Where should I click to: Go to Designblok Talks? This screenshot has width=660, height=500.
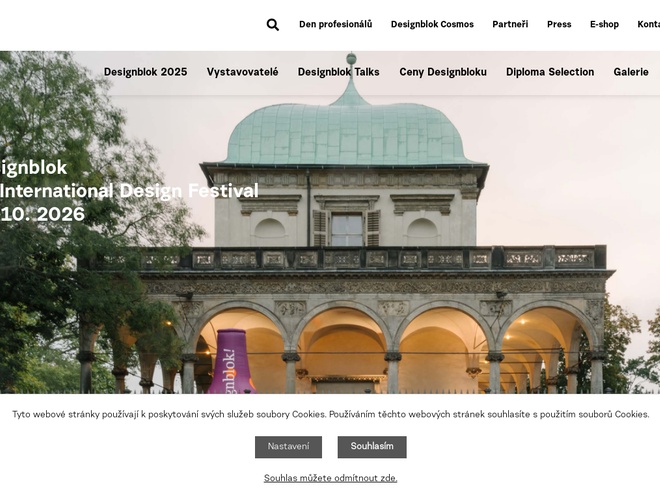[x=338, y=72]
